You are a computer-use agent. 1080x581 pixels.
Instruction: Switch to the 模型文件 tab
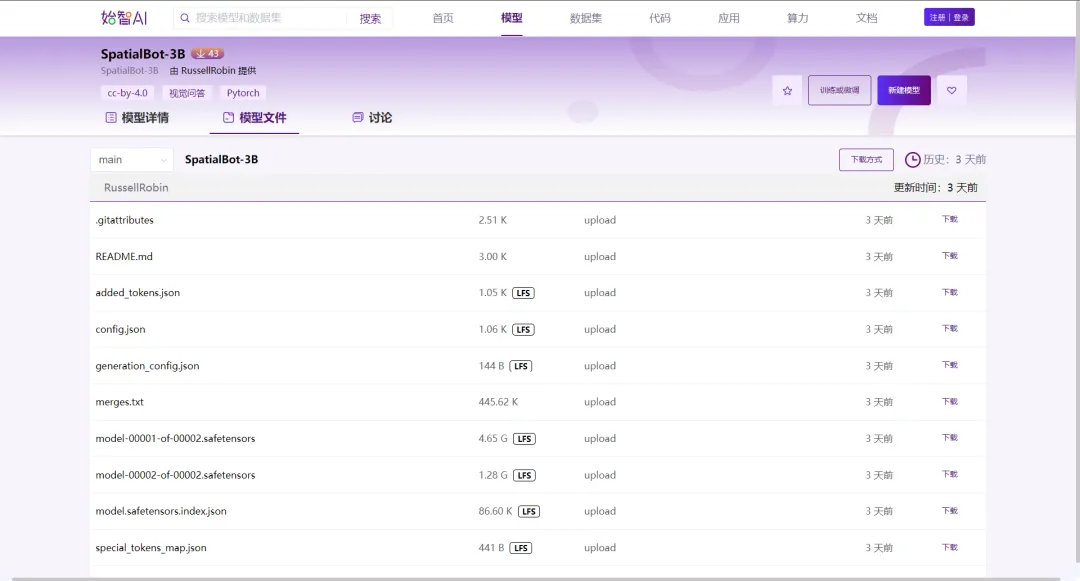click(254, 118)
